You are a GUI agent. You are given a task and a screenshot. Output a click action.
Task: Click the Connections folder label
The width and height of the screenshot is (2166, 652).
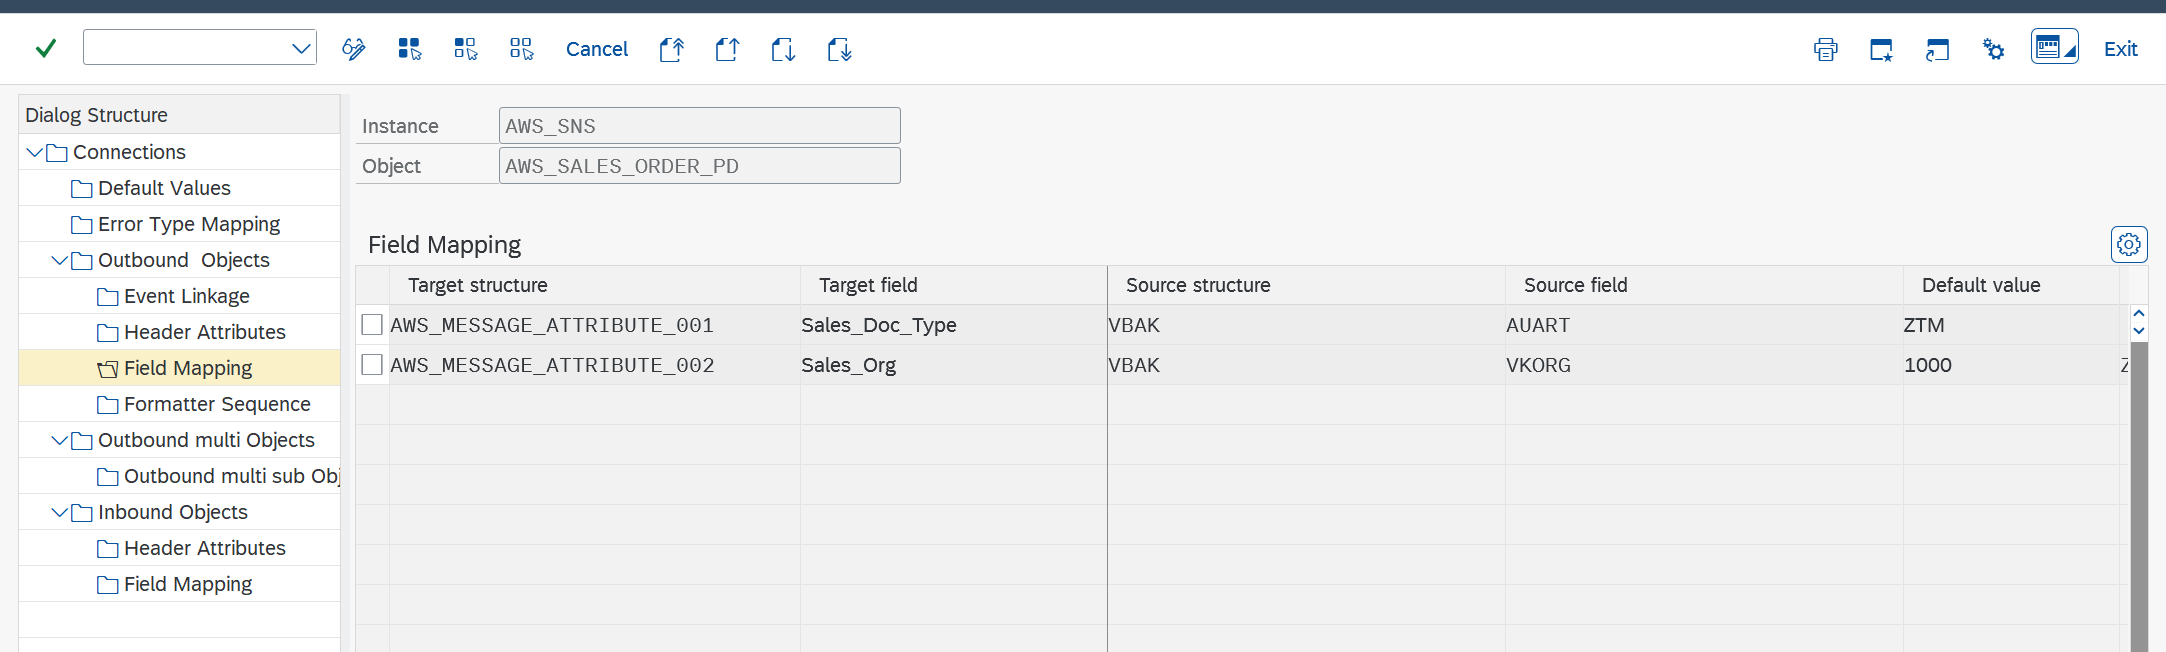(129, 152)
